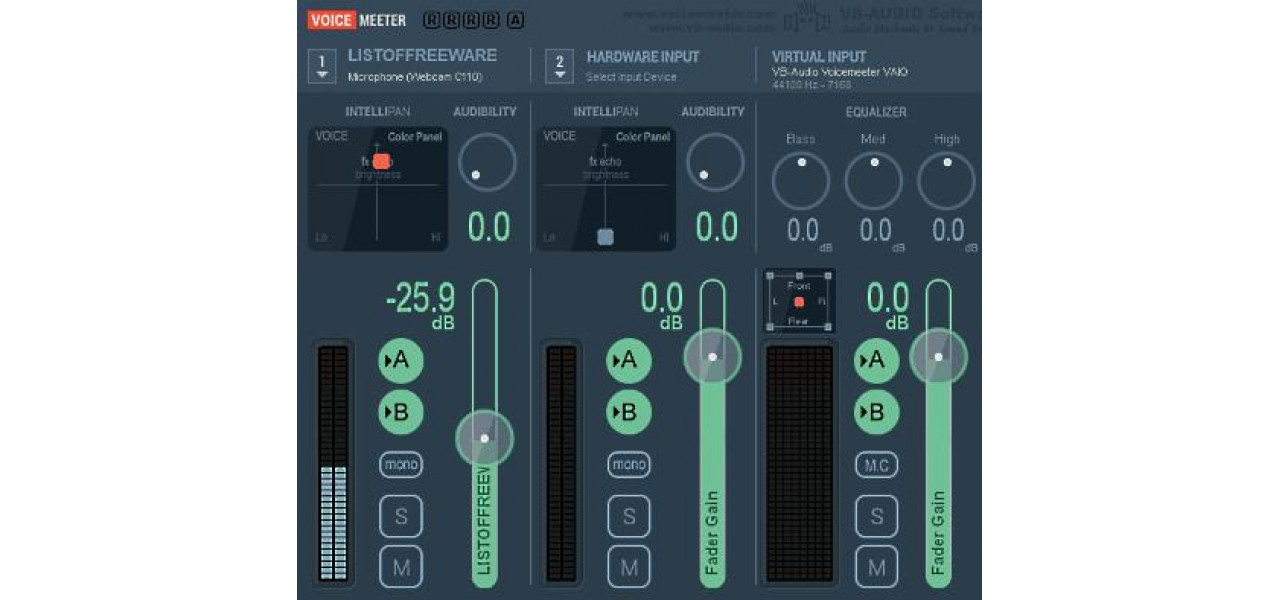
Task: Click VB-Audio Voicemeeter VAIO label
Action: point(840,73)
